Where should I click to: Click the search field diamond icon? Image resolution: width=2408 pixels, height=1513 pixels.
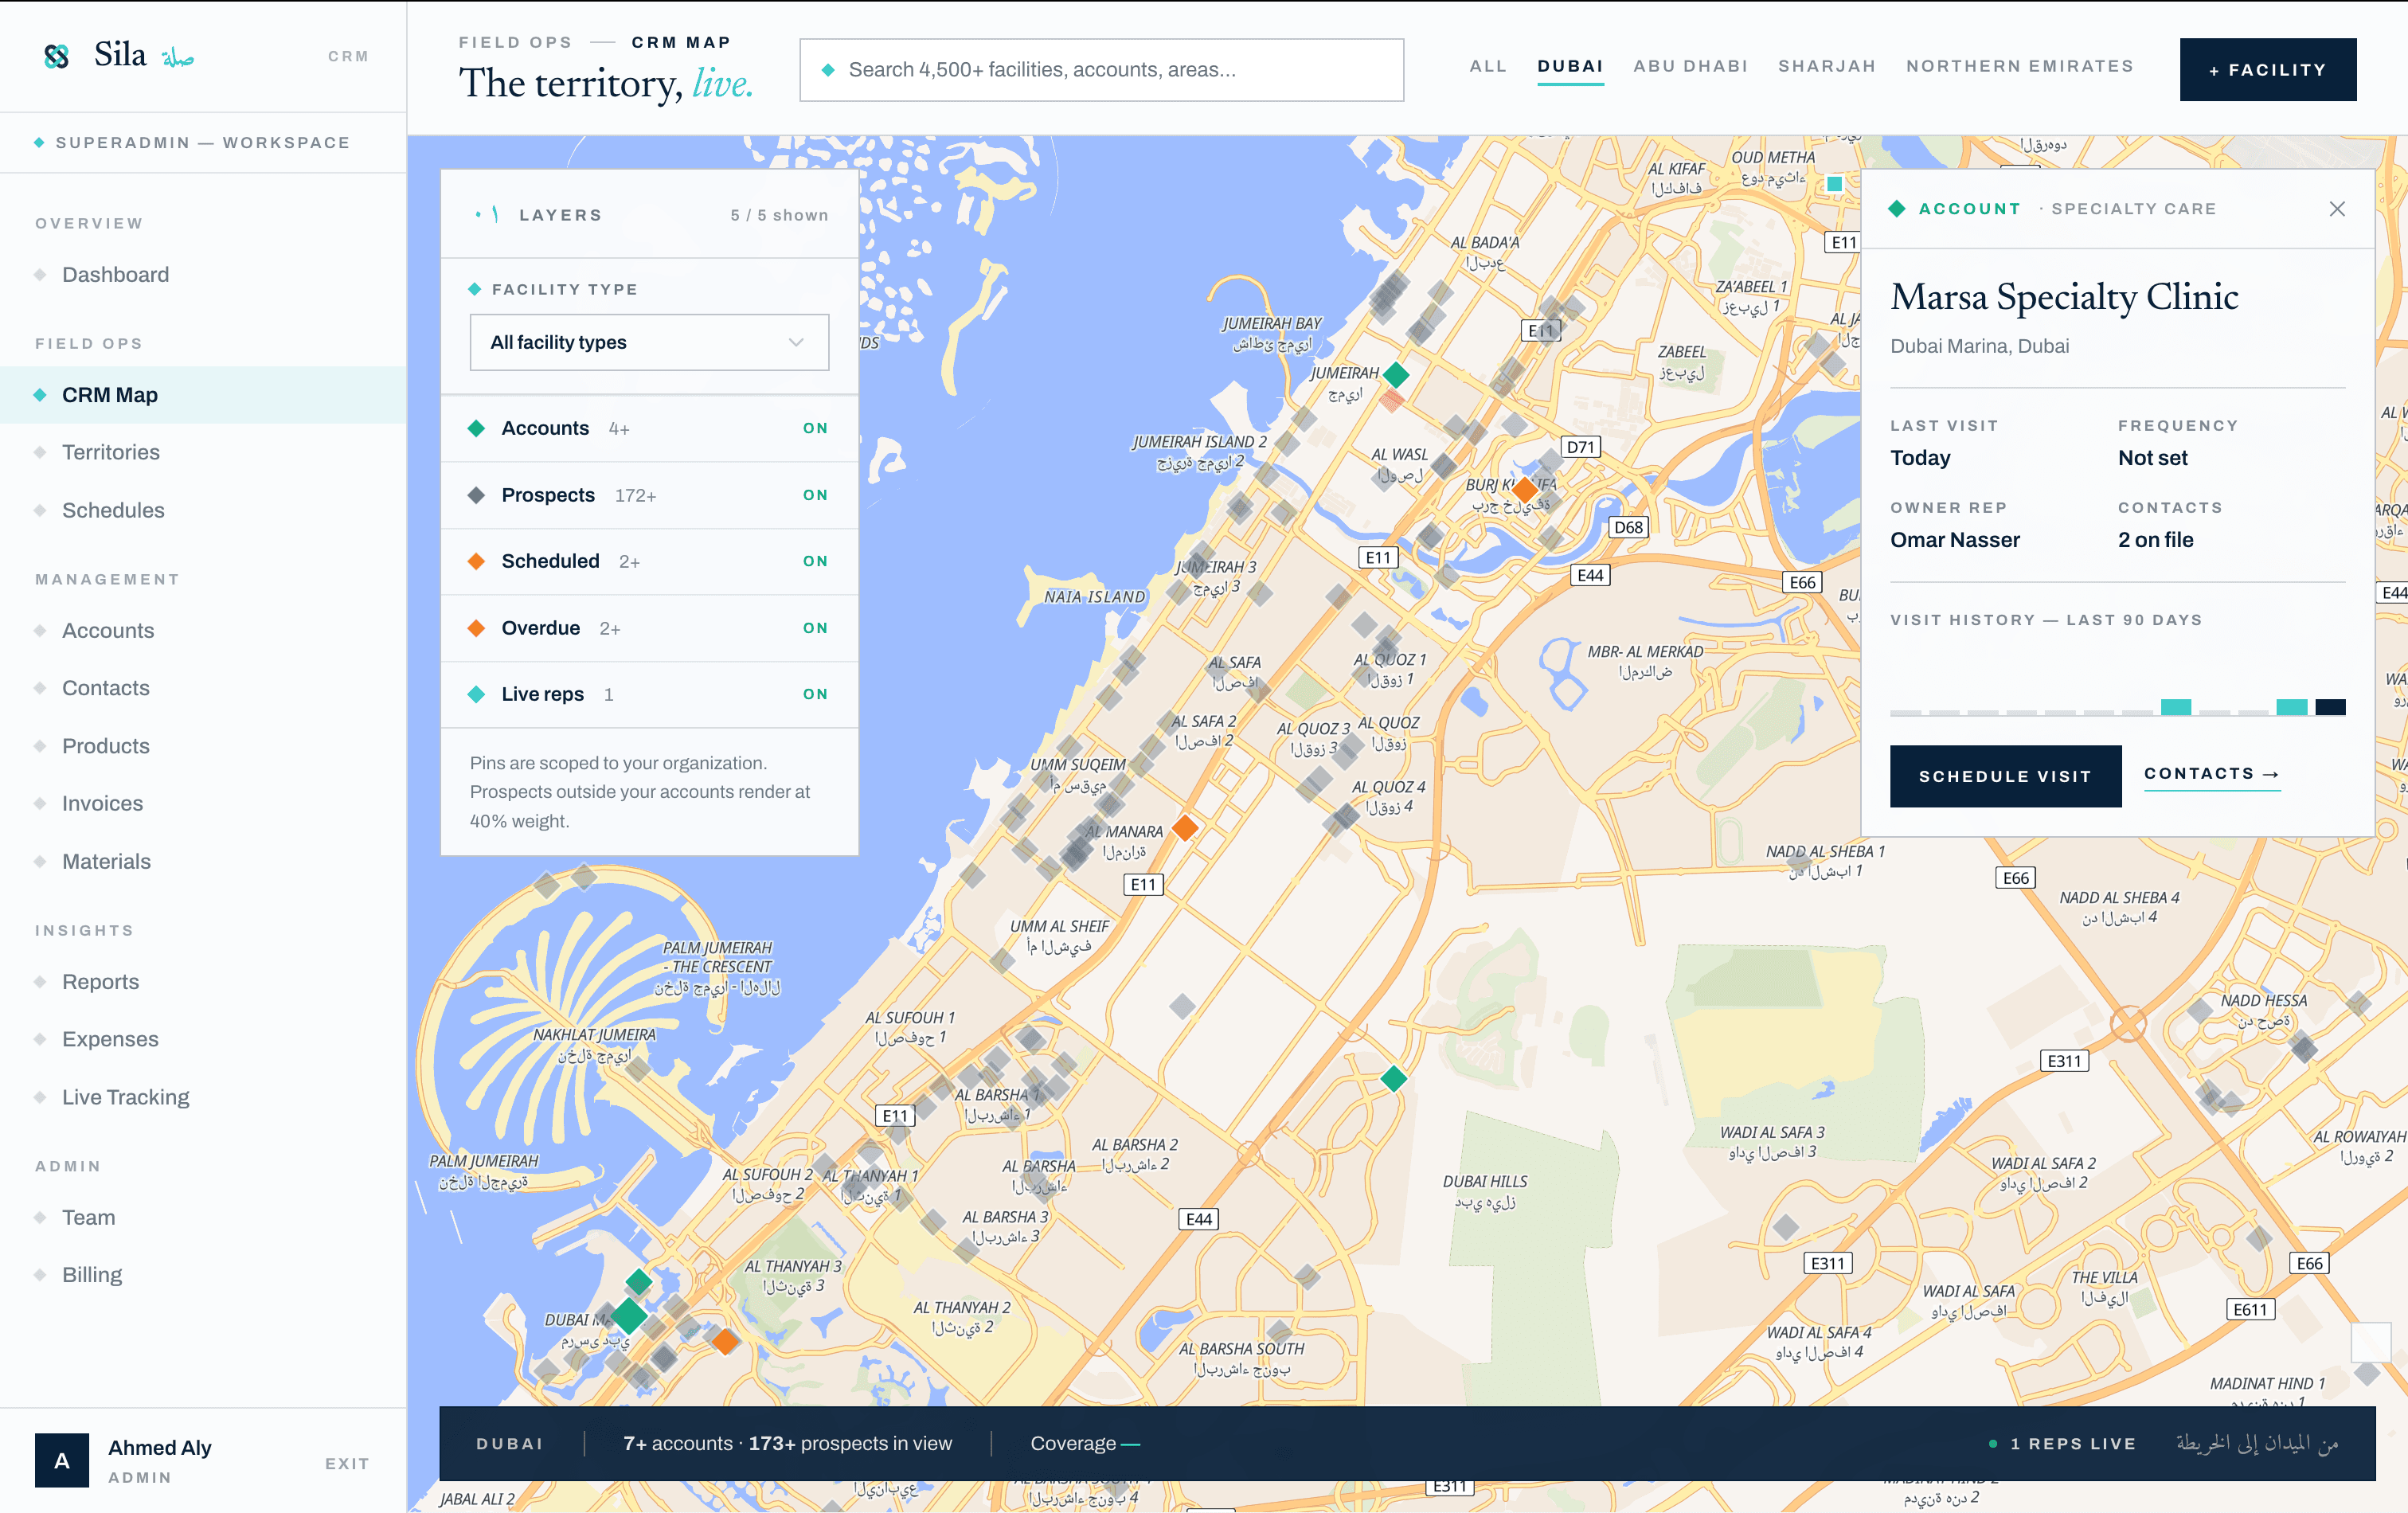tap(828, 70)
